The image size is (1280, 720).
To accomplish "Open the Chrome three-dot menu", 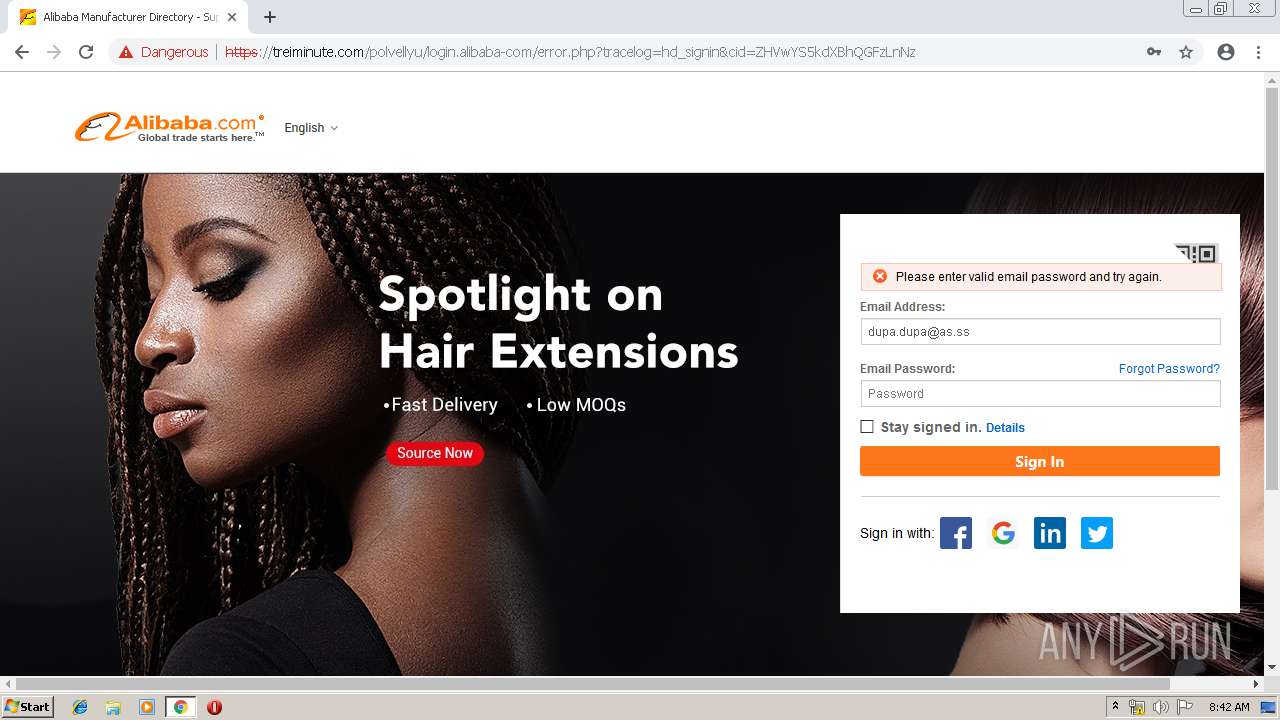I will (1258, 52).
